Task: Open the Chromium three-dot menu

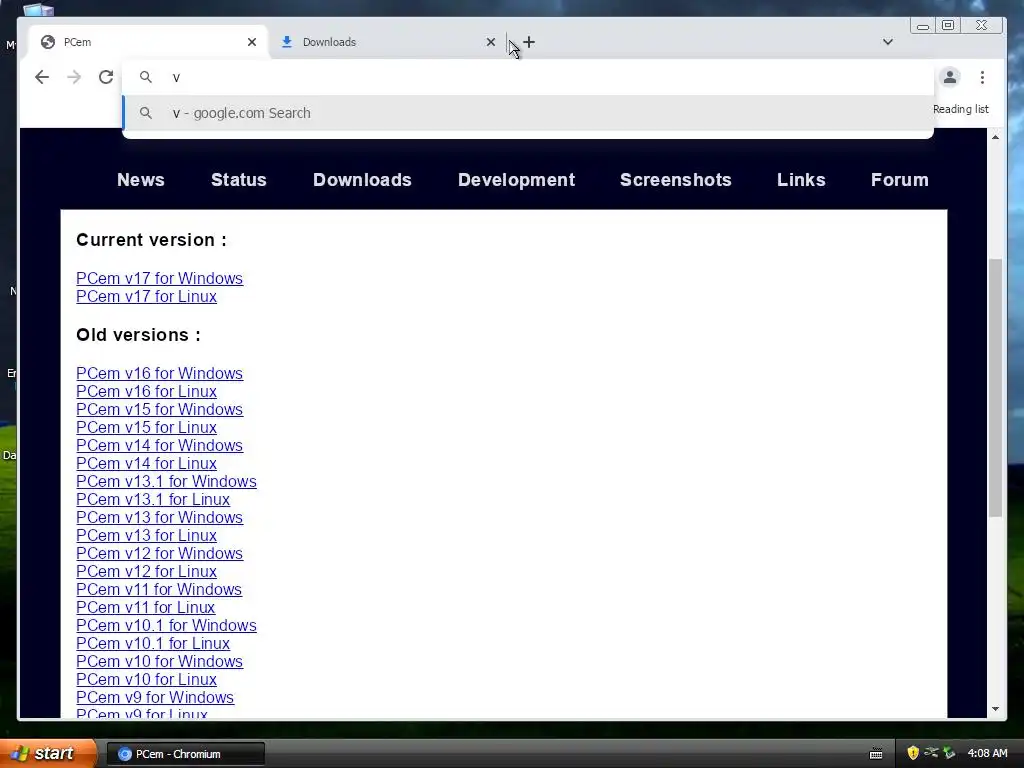Action: (982, 77)
